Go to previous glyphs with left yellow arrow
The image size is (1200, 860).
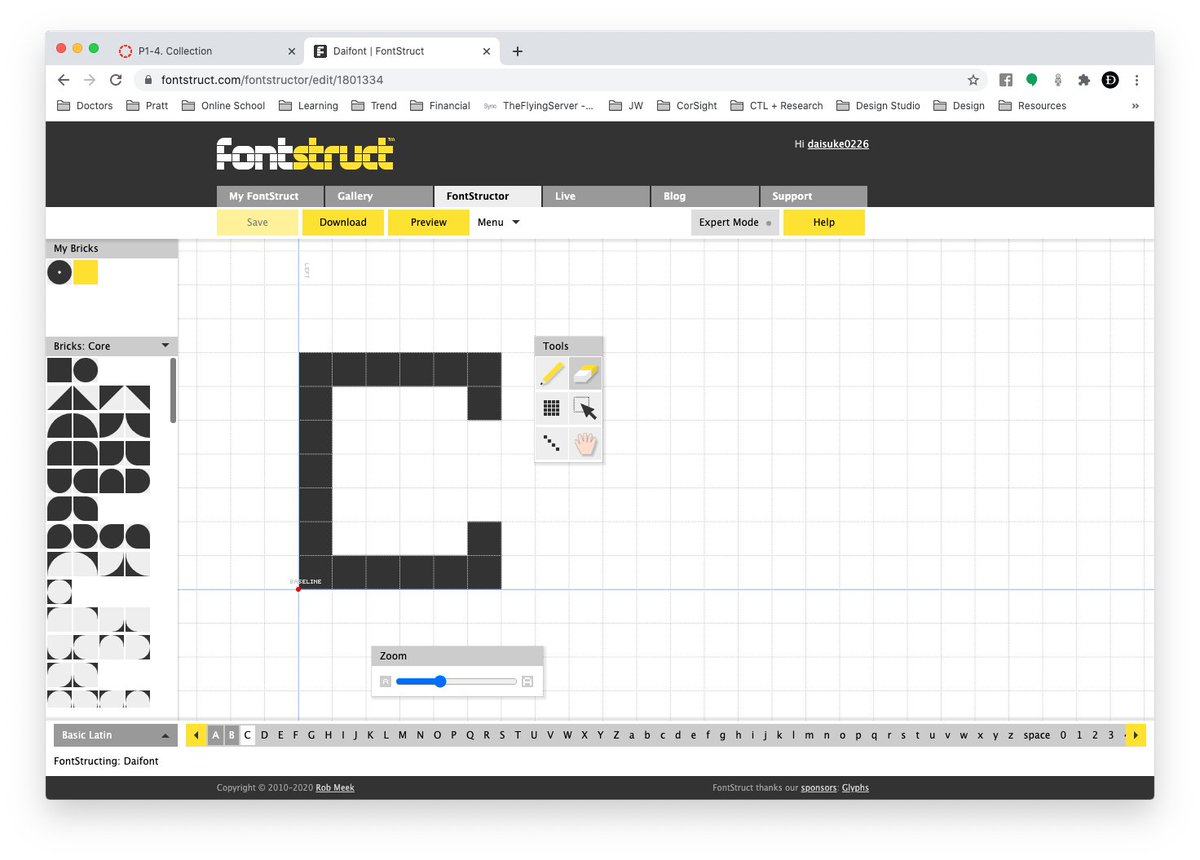point(196,735)
